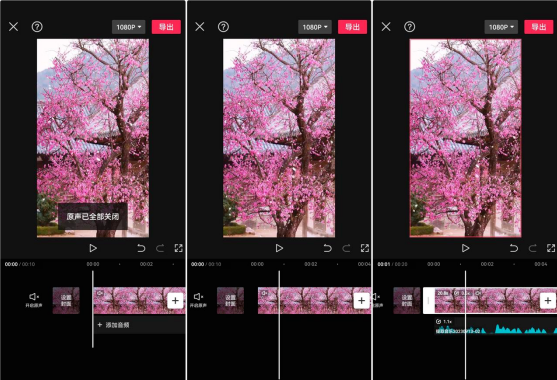Viewport: 557px width, 380px height.
Task: Select the teal audio waveform track
Action: pyautogui.click(x=496, y=326)
